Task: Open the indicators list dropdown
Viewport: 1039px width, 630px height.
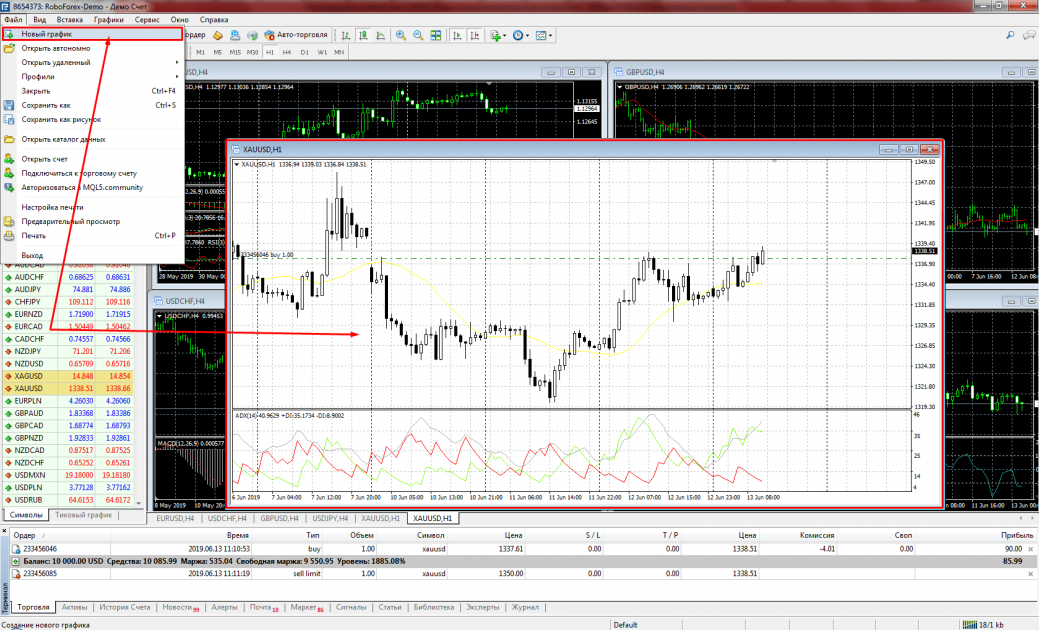Action: pyautogui.click(x=497, y=35)
